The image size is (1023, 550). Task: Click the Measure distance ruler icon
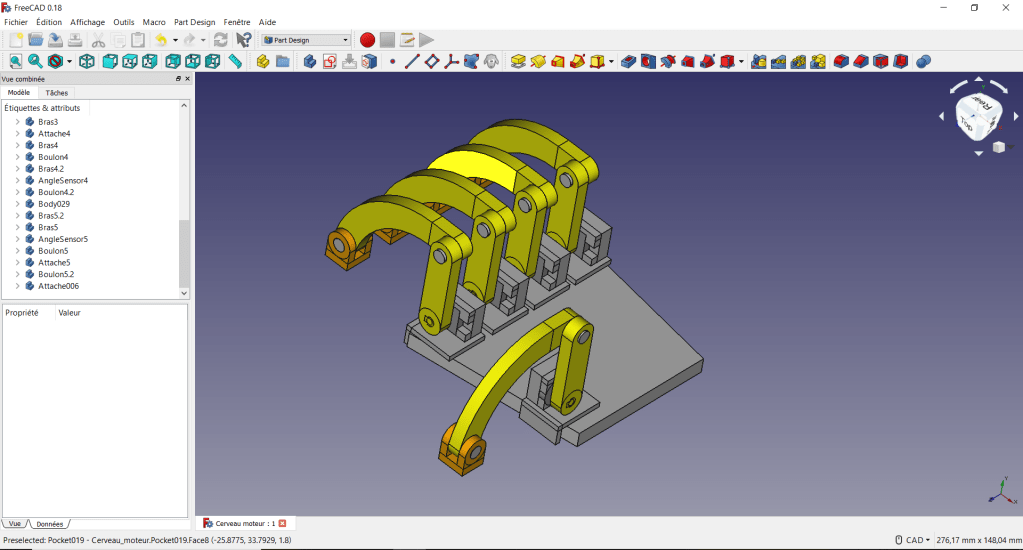click(x=235, y=62)
